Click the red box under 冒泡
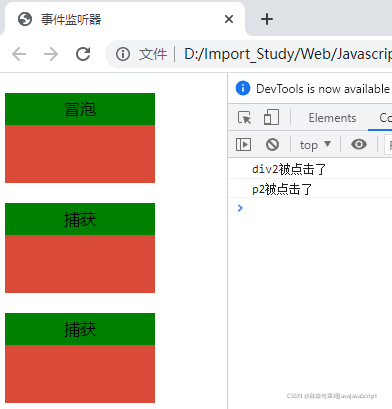This screenshot has height=409, width=392. point(80,154)
